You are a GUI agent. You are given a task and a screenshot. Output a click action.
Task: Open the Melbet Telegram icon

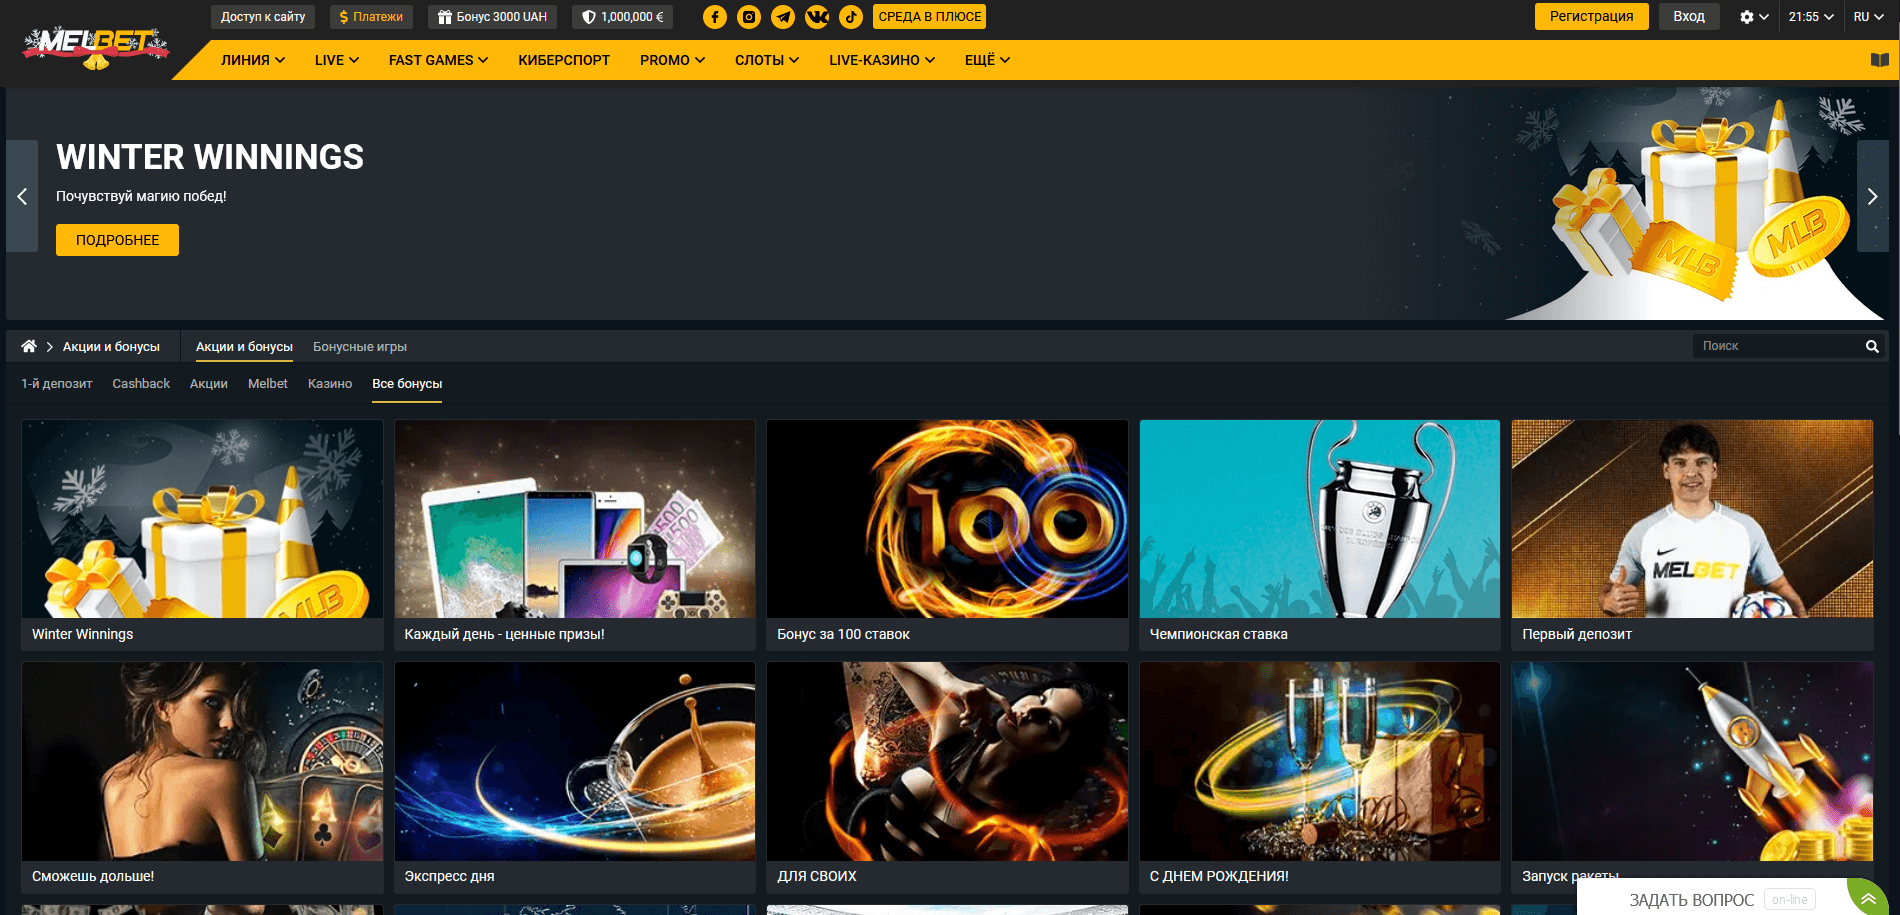[x=783, y=17]
